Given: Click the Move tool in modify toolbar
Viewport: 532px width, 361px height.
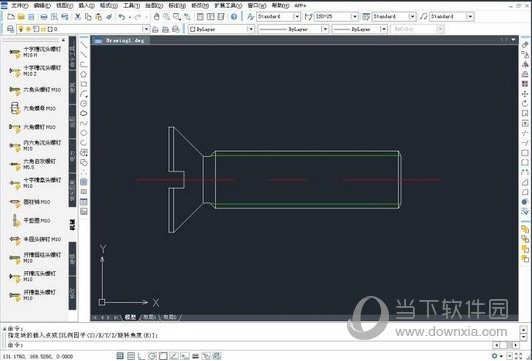Looking at the screenshot, I should [525, 94].
